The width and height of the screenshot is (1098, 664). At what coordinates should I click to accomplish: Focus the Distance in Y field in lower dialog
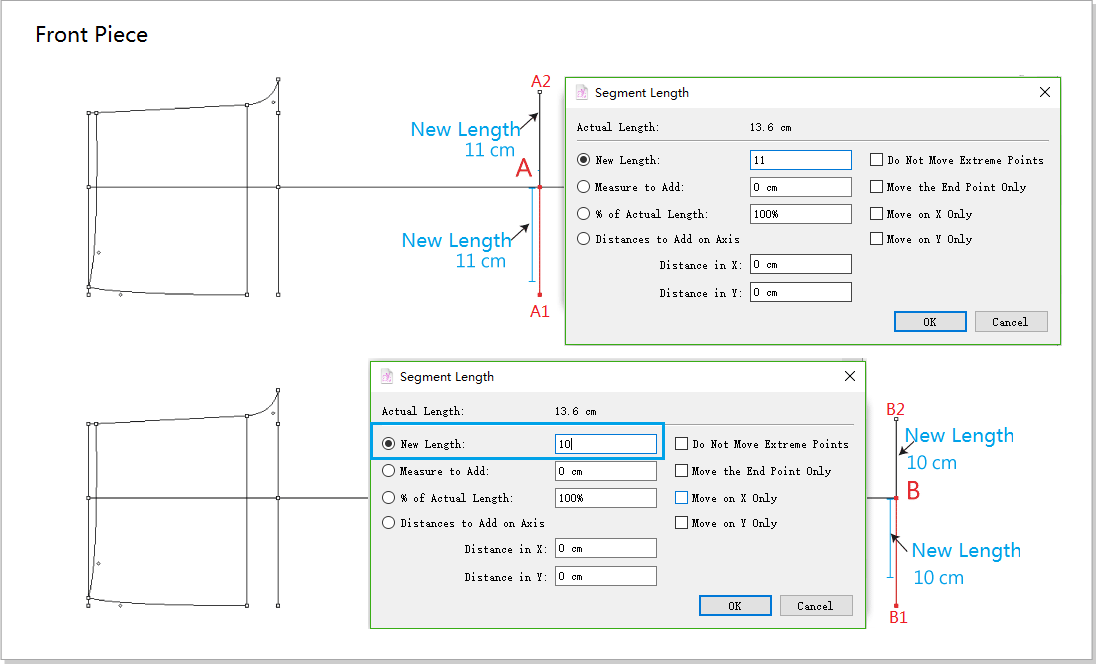pyautogui.click(x=605, y=577)
